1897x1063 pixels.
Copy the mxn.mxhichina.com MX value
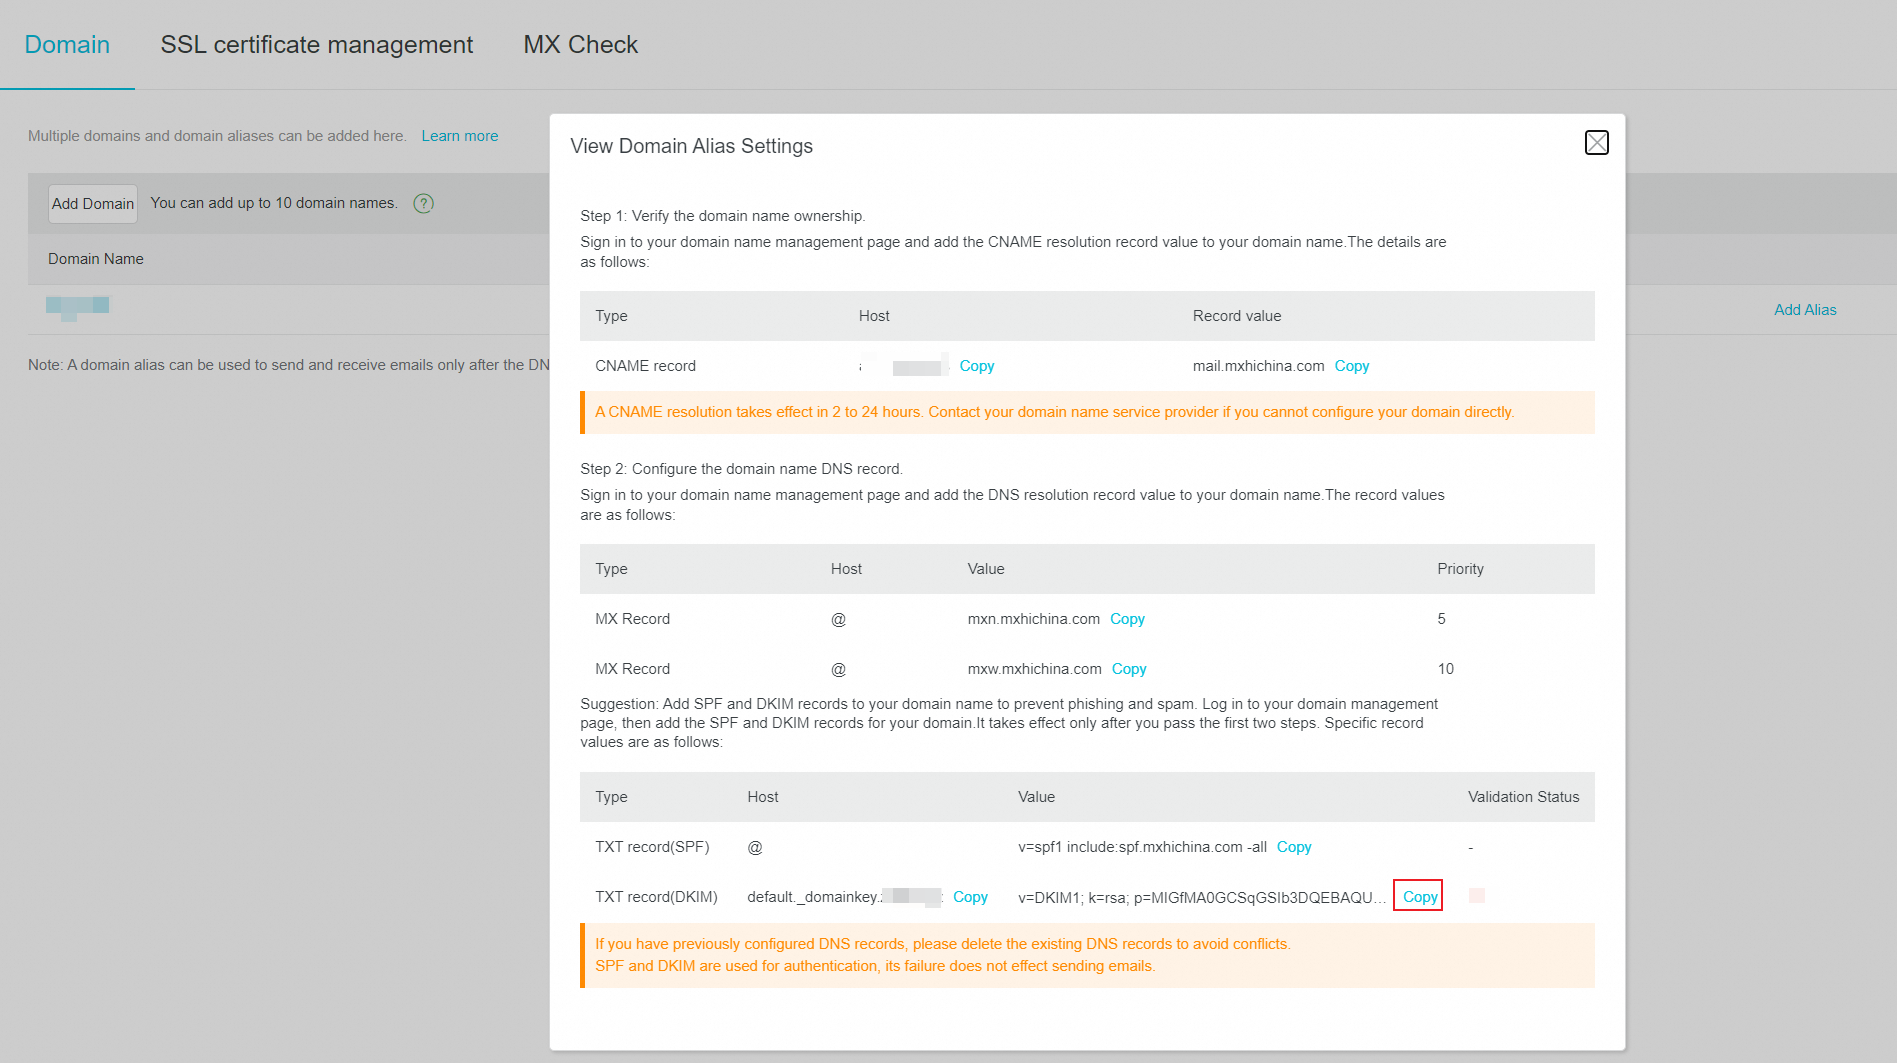[x=1127, y=619]
